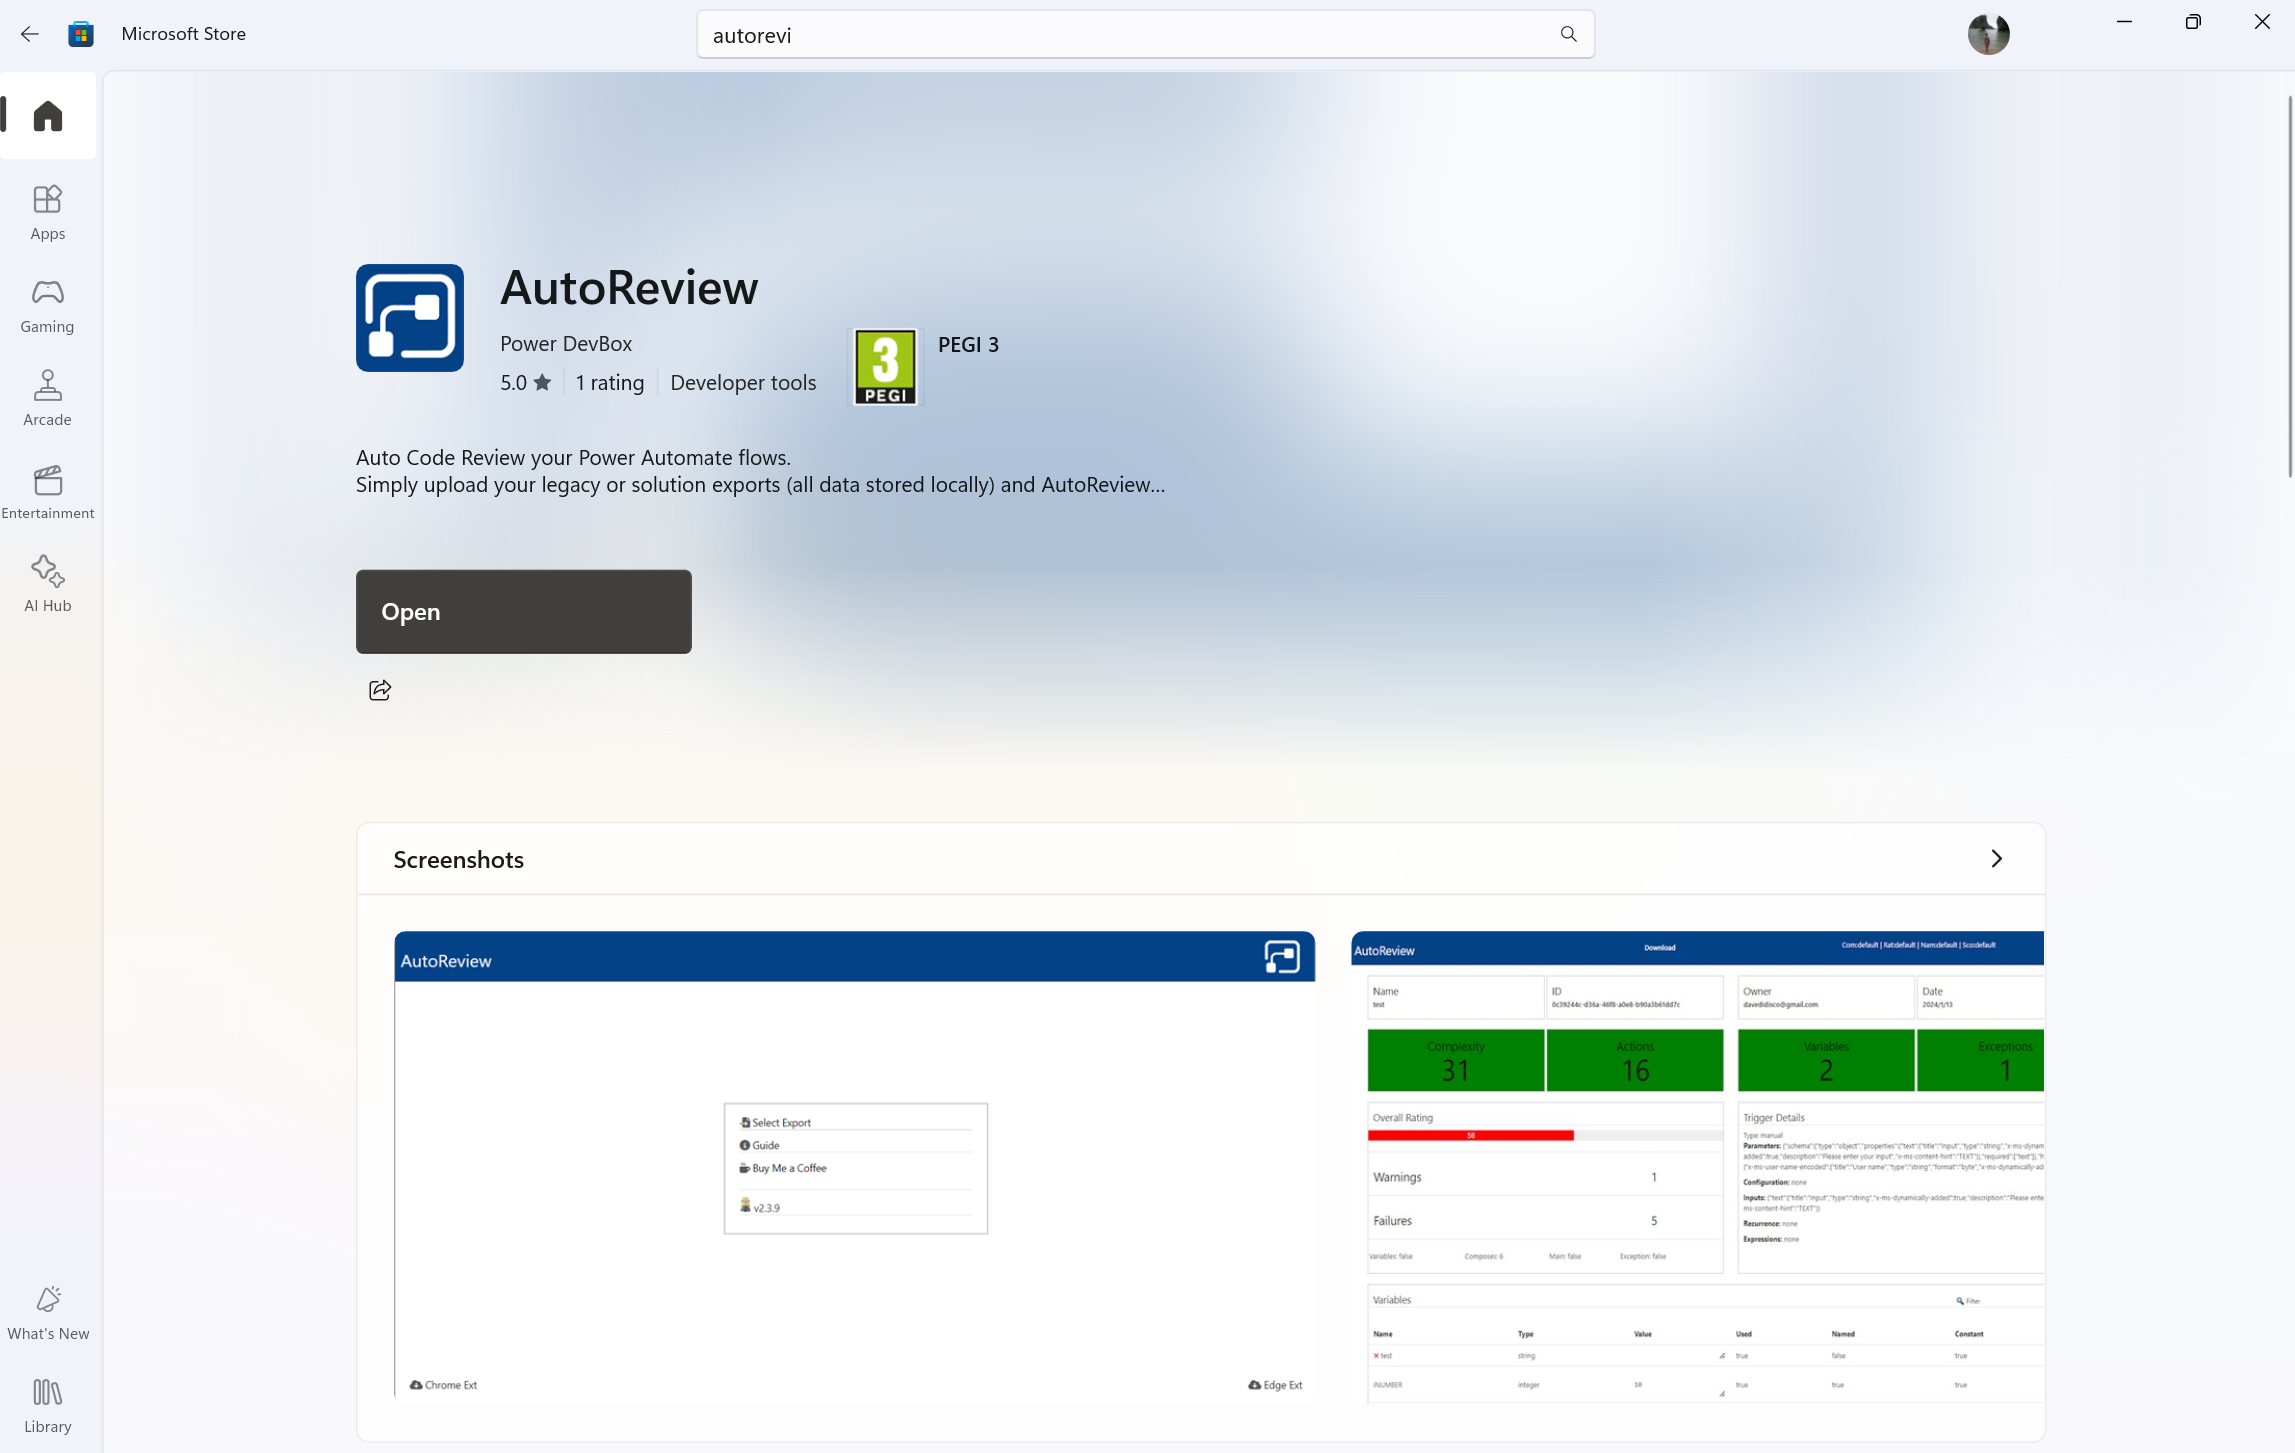Open AI Hub from sidebar

(48, 584)
